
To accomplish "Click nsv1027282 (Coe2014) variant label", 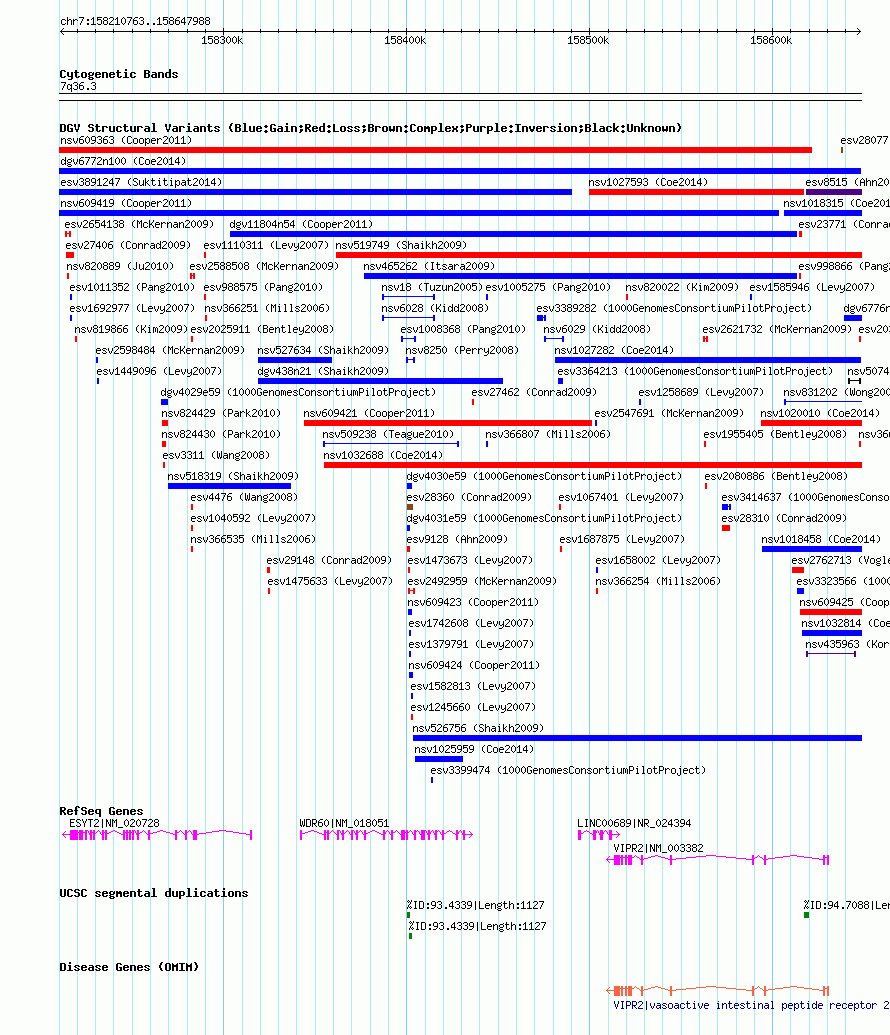I will [614, 351].
